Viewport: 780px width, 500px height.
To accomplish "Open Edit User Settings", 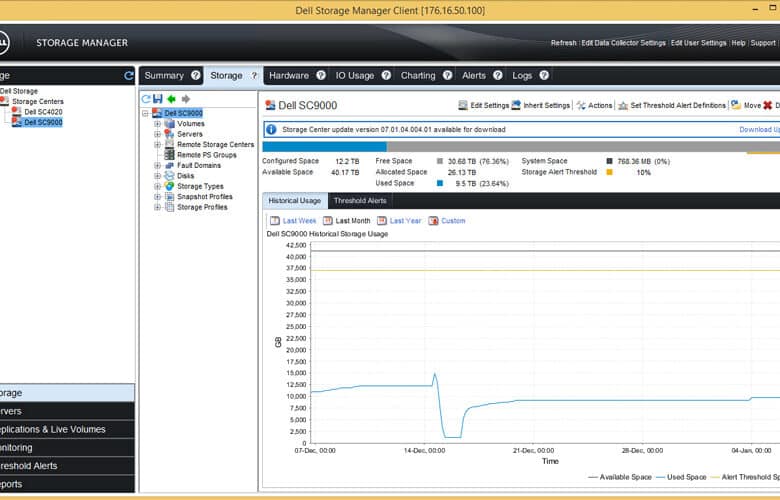I will coord(698,43).
